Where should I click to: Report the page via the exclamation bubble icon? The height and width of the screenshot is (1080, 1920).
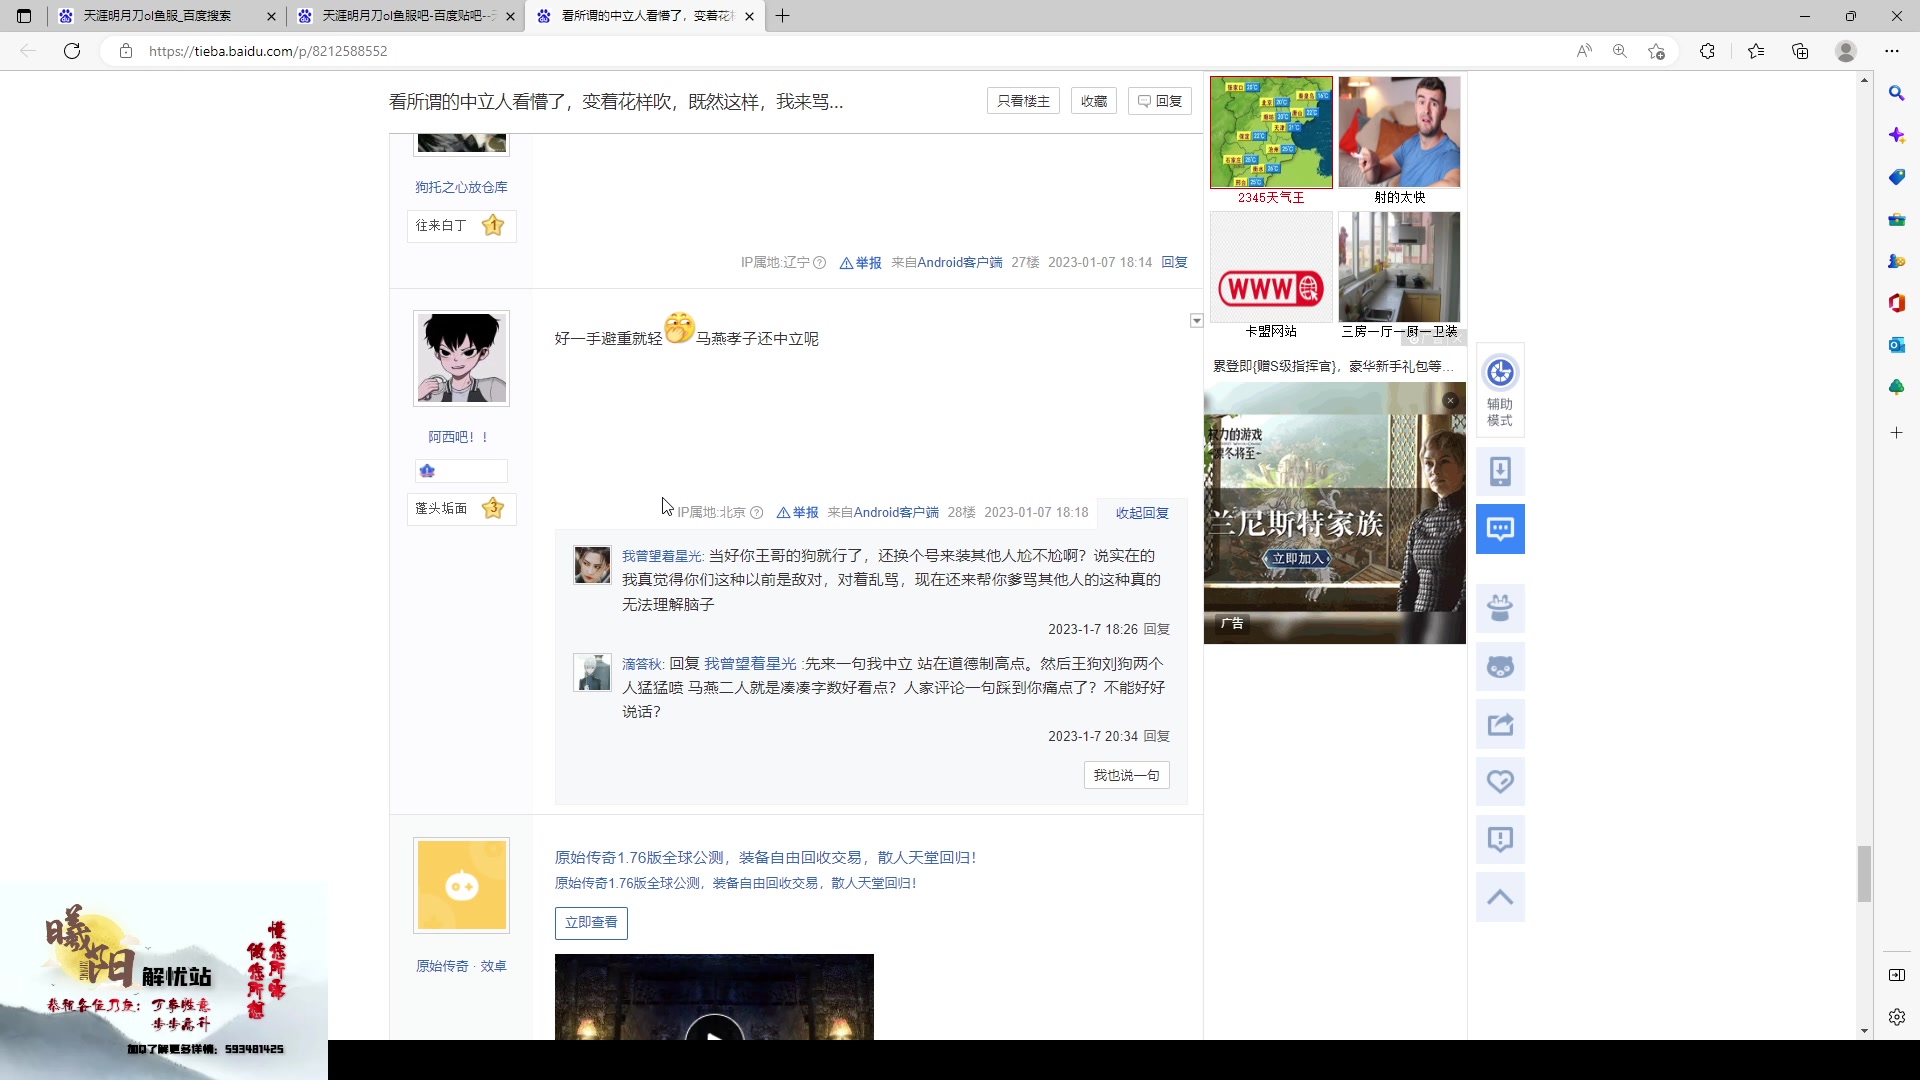(1499, 839)
